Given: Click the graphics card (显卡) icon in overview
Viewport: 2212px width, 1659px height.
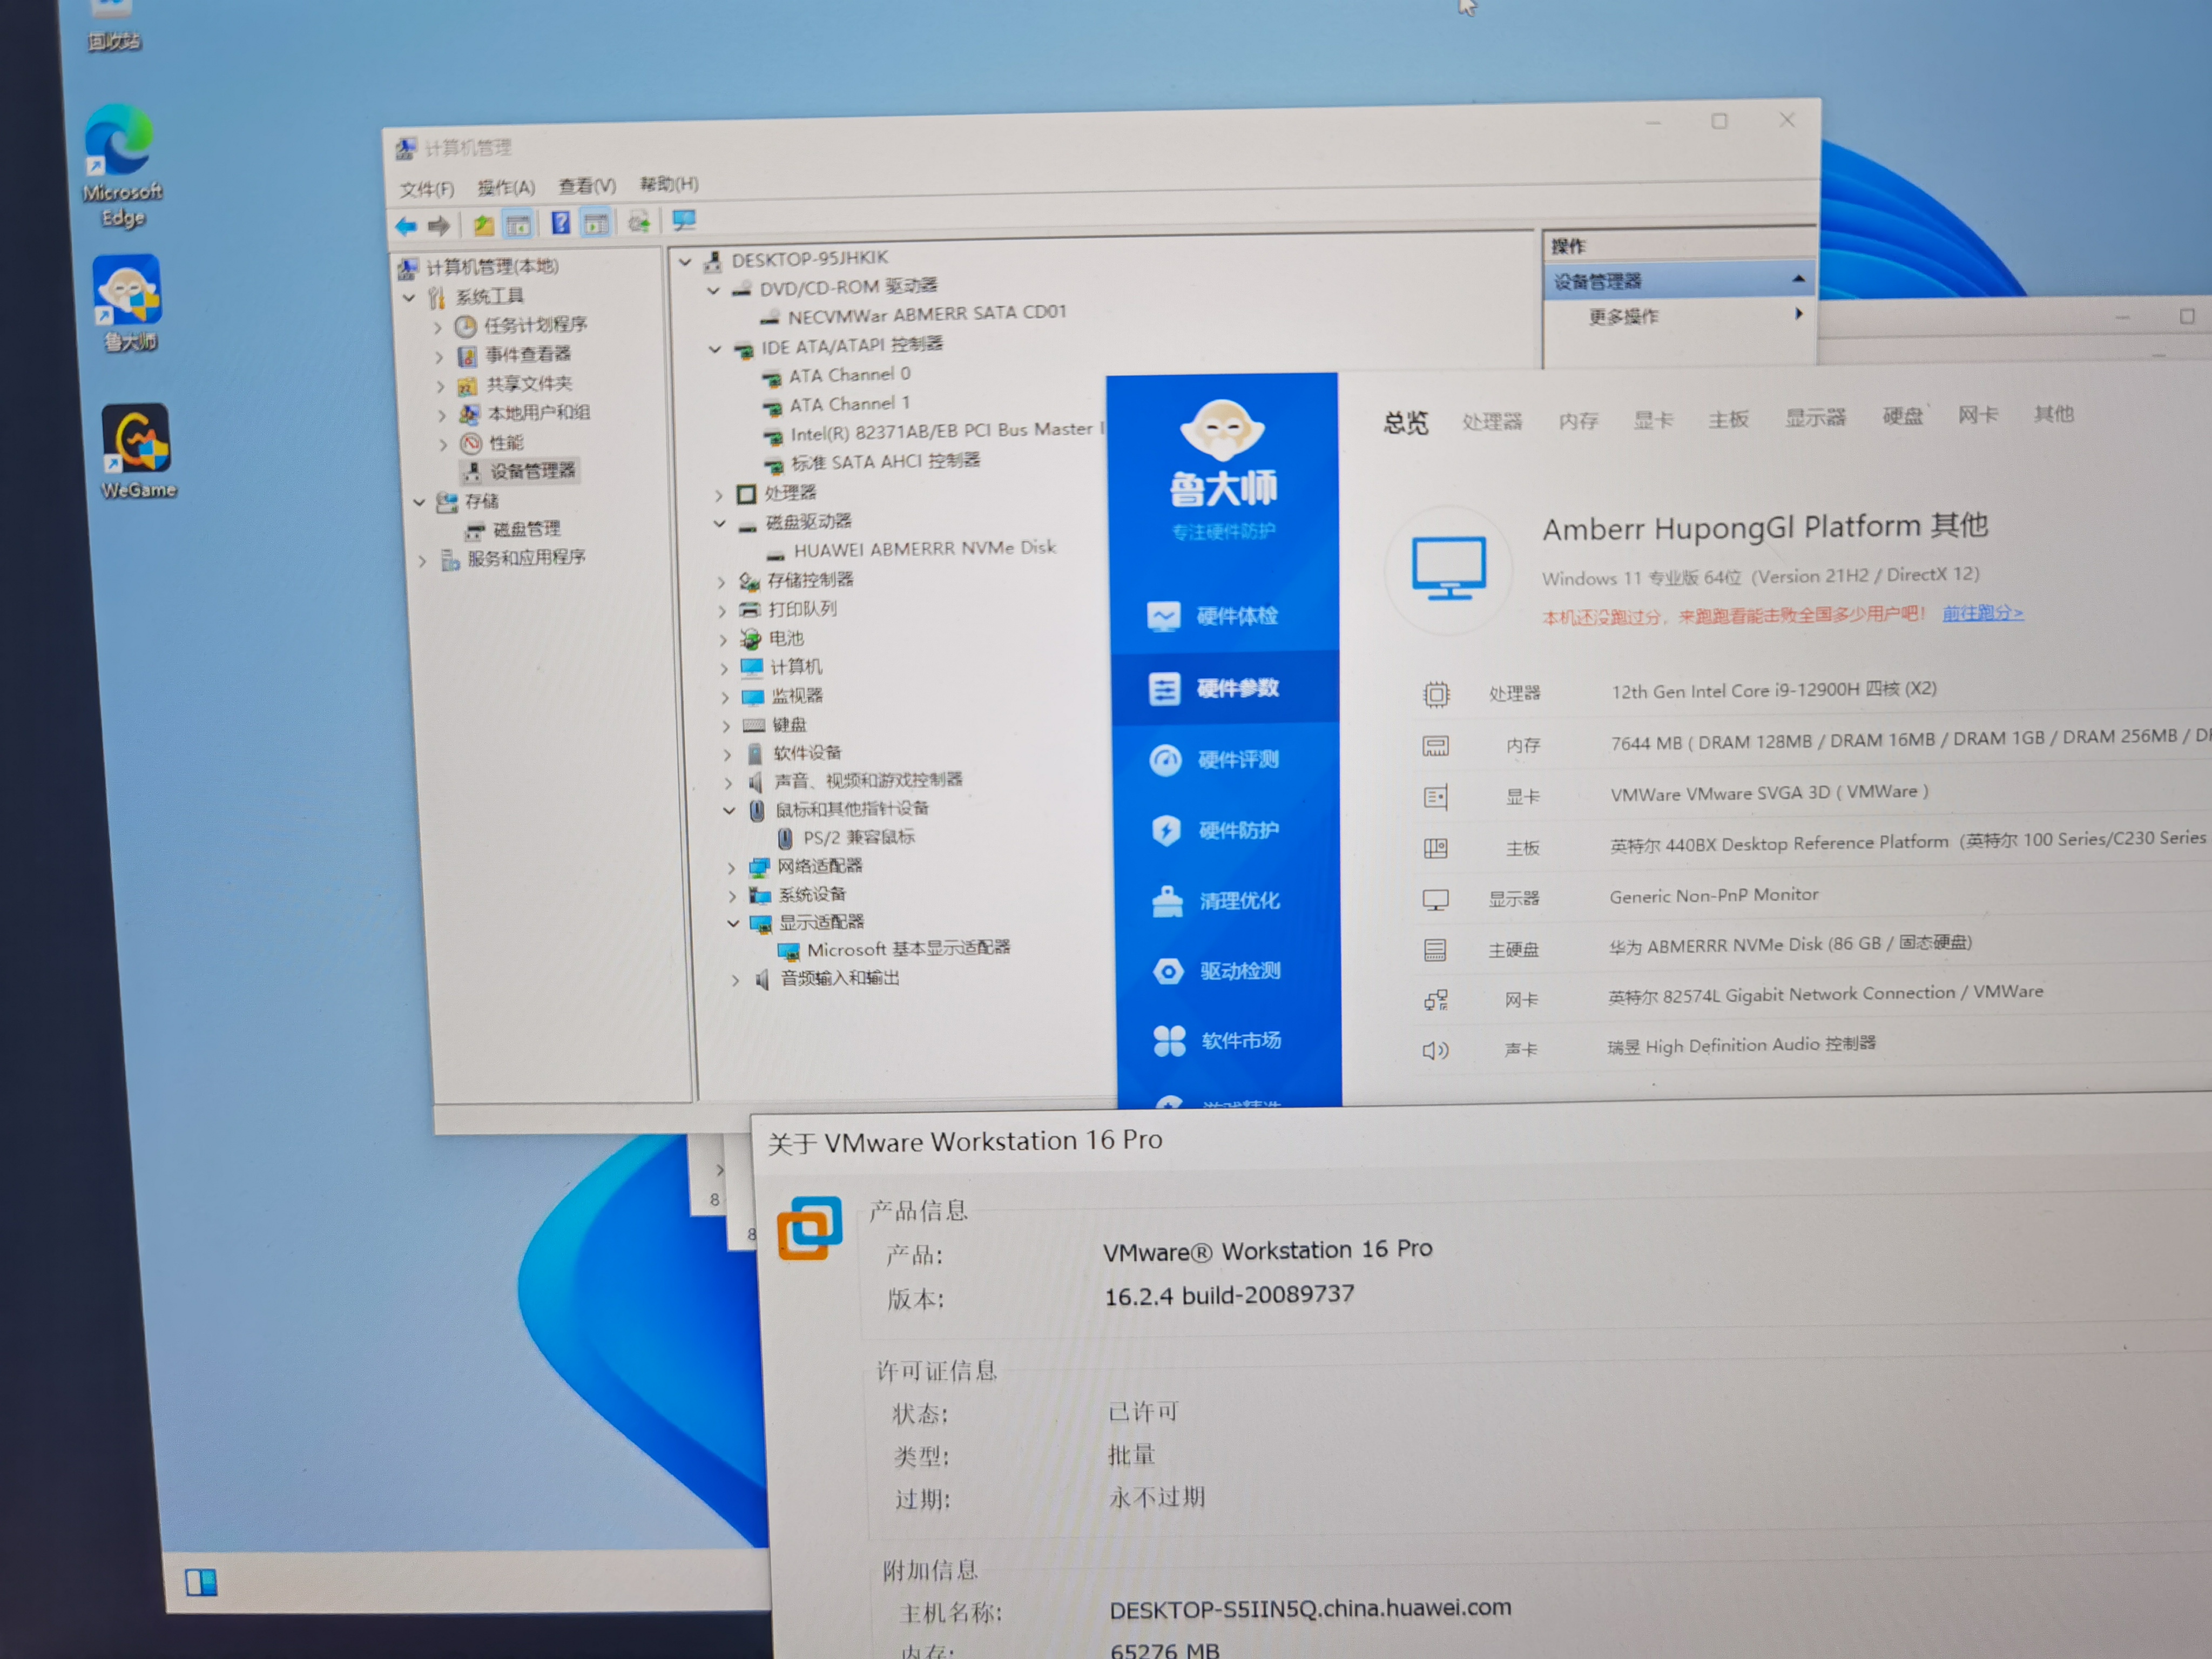Looking at the screenshot, I should pos(1436,797).
